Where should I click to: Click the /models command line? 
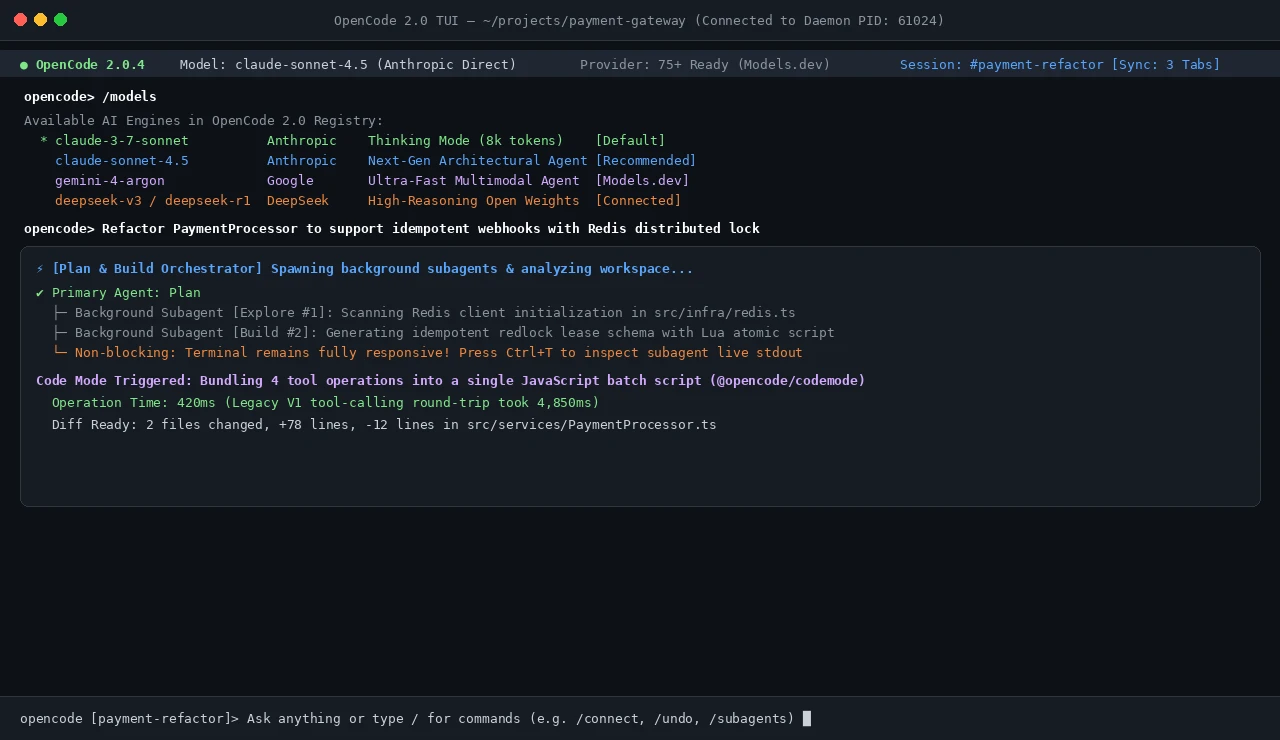90,97
